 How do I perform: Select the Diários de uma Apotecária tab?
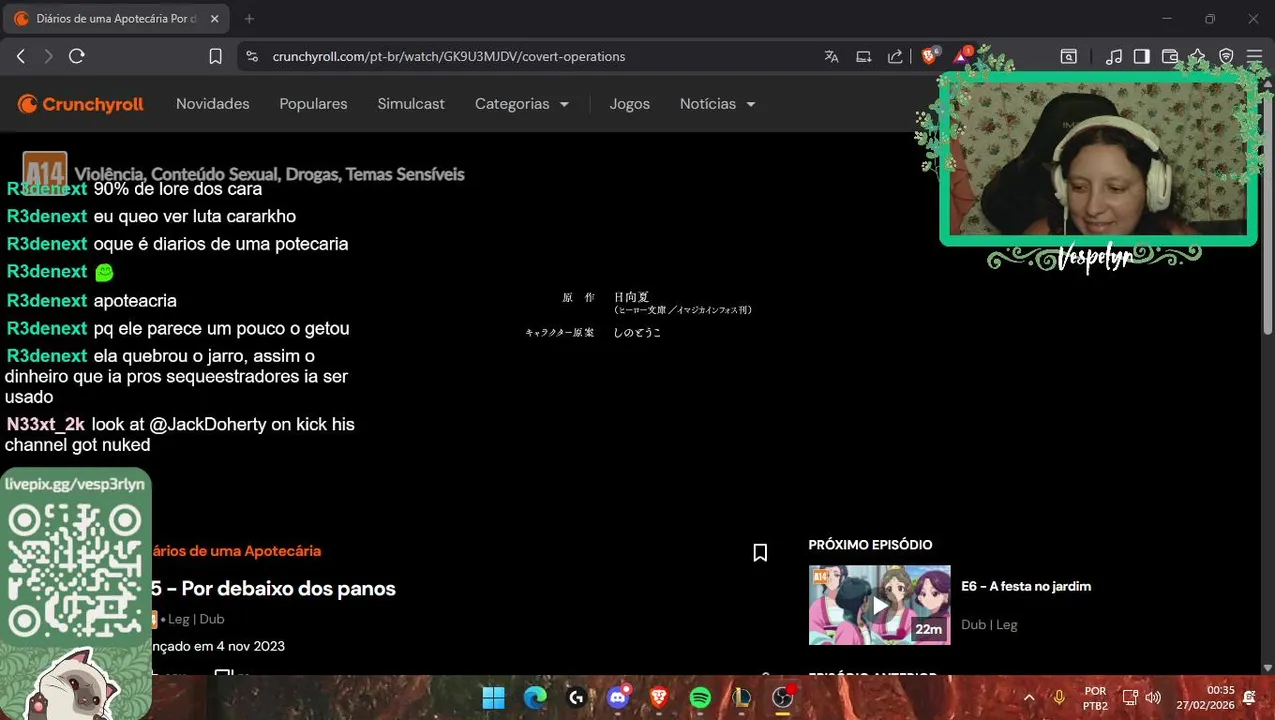click(117, 18)
